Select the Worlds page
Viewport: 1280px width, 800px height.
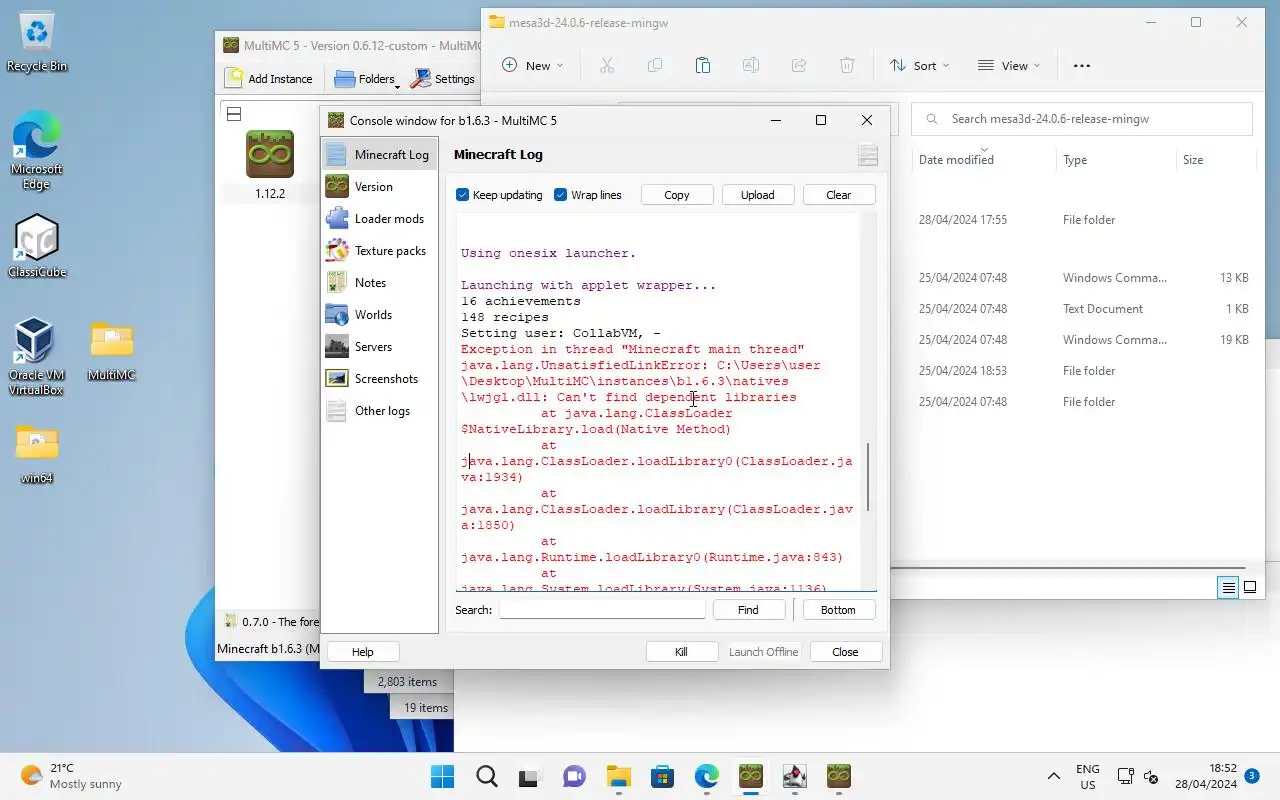click(x=379, y=315)
